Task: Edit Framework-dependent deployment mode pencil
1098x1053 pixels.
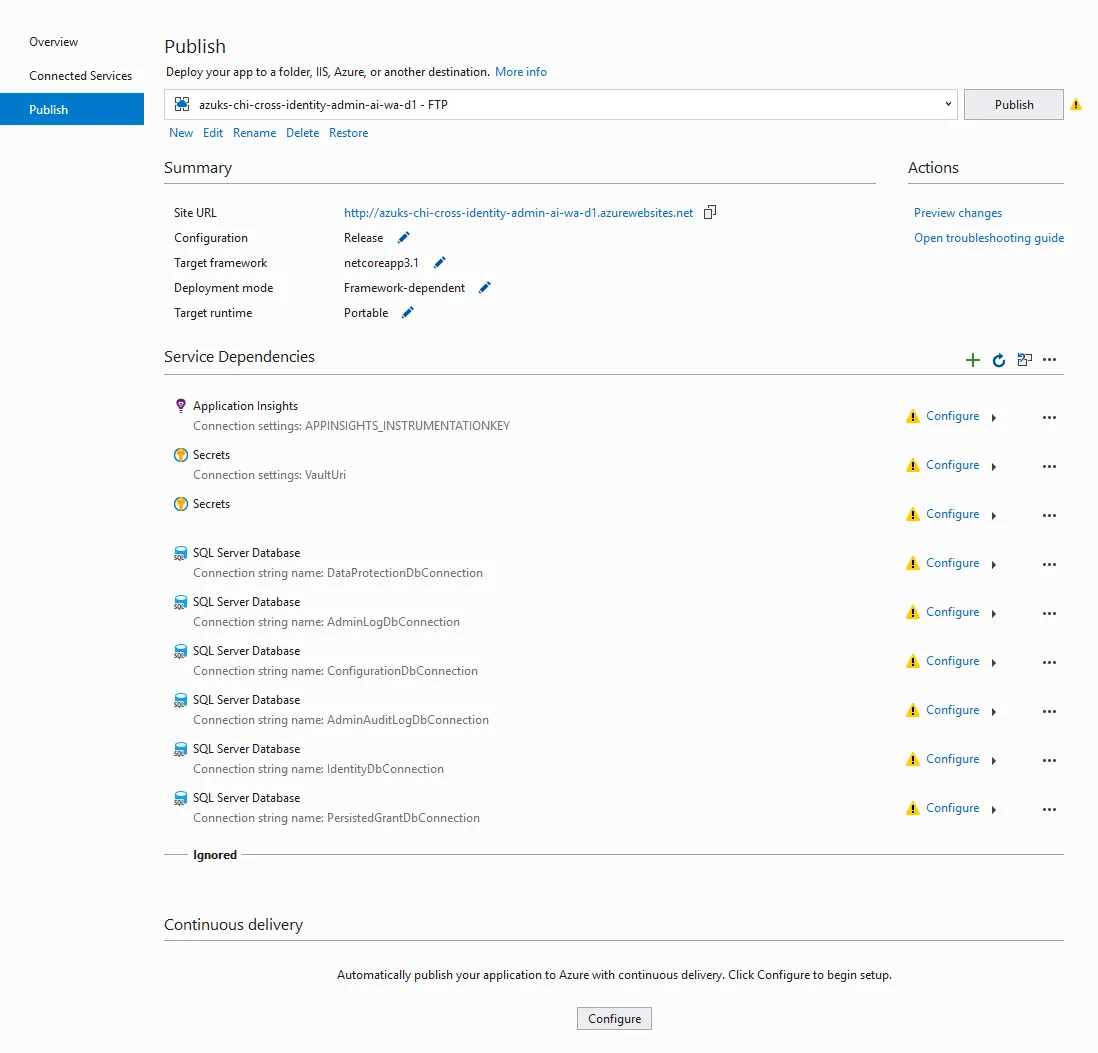Action: point(485,288)
